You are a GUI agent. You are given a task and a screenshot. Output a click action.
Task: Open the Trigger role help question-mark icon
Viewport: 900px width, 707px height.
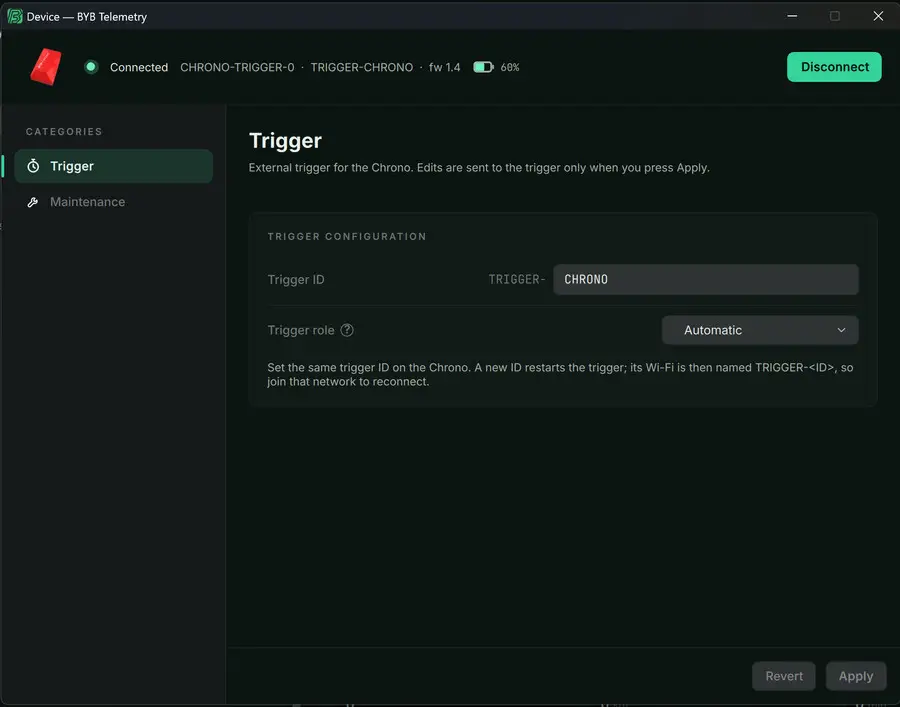click(347, 330)
